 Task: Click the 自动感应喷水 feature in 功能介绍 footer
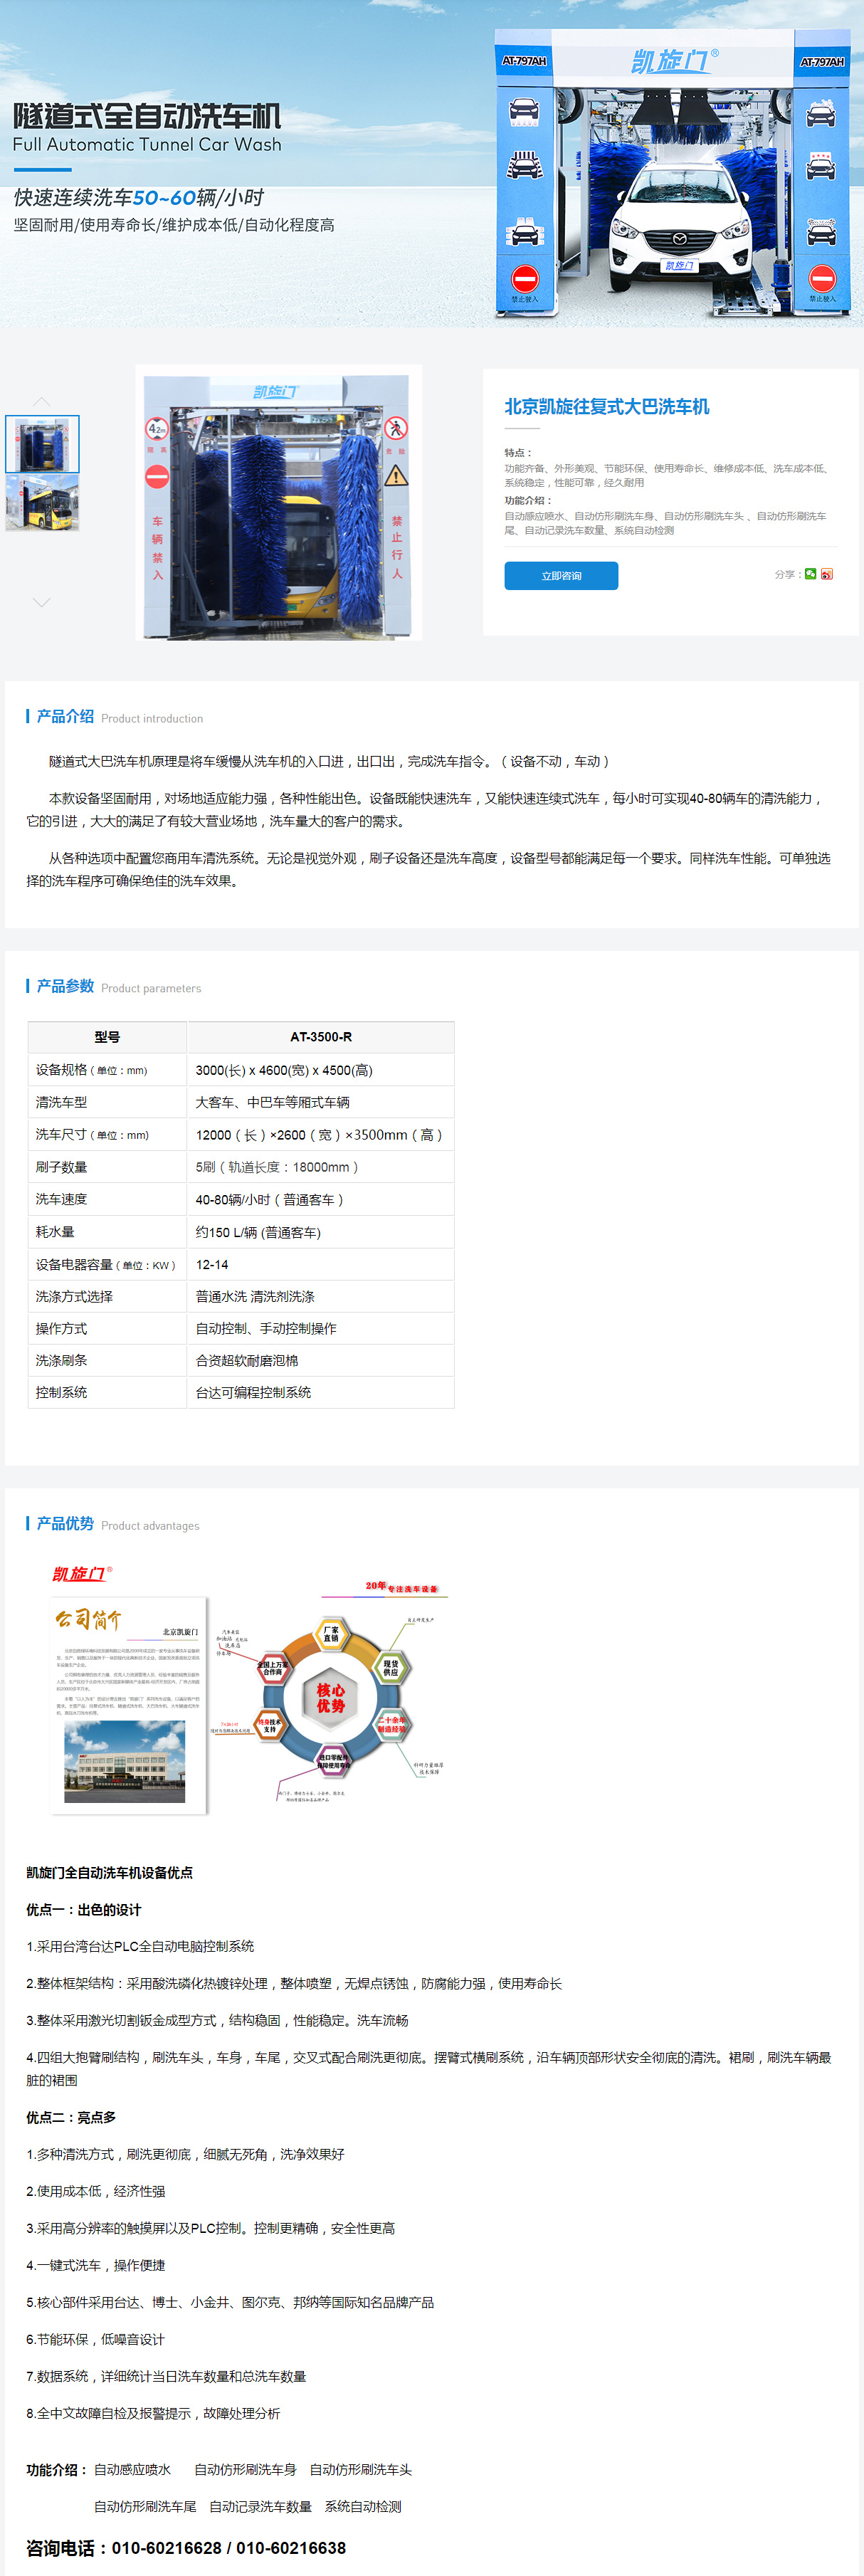[133, 2469]
